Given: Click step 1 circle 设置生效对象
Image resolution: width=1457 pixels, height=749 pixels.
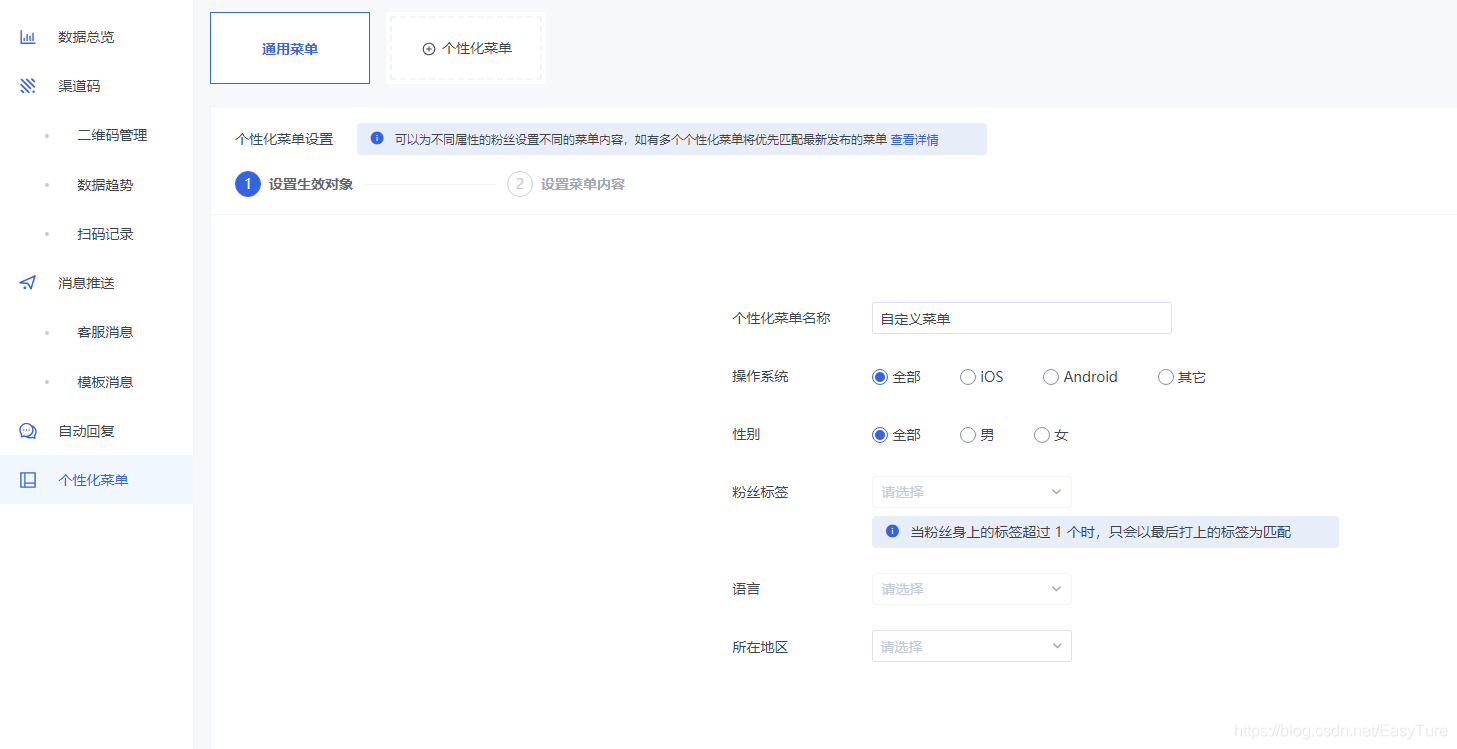Looking at the screenshot, I should 248,184.
